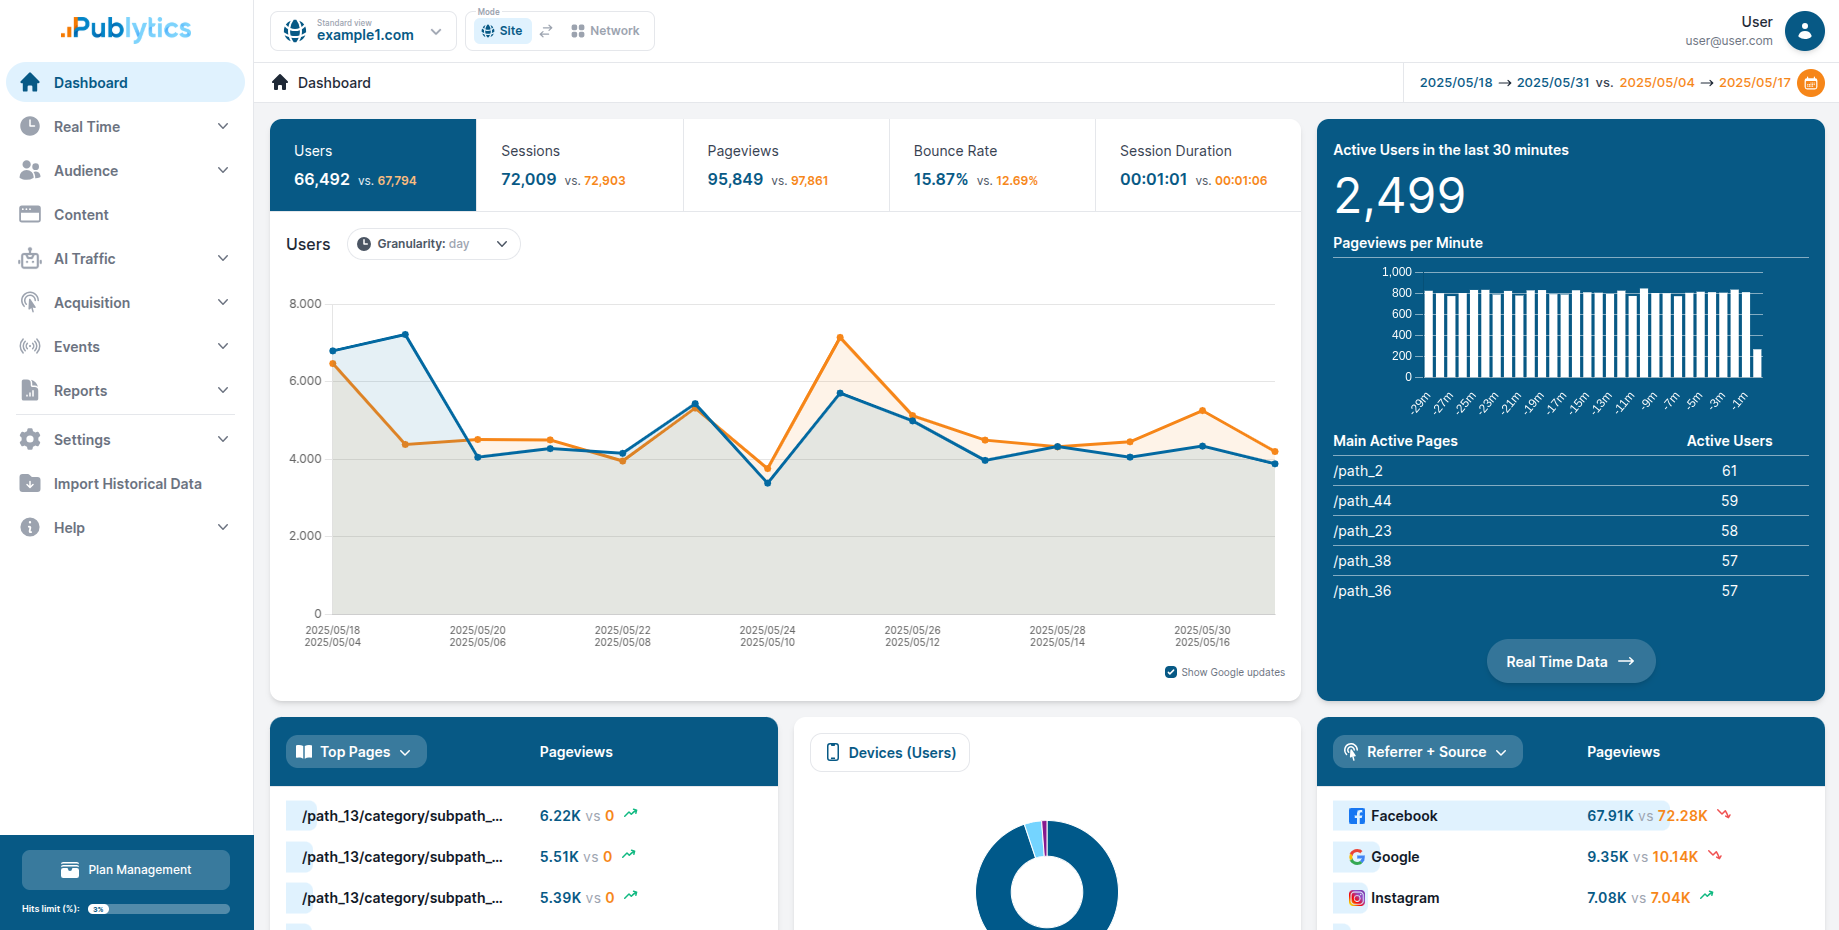1839x930 pixels.
Task: Open the Granularity dropdown
Action: pyautogui.click(x=433, y=243)
